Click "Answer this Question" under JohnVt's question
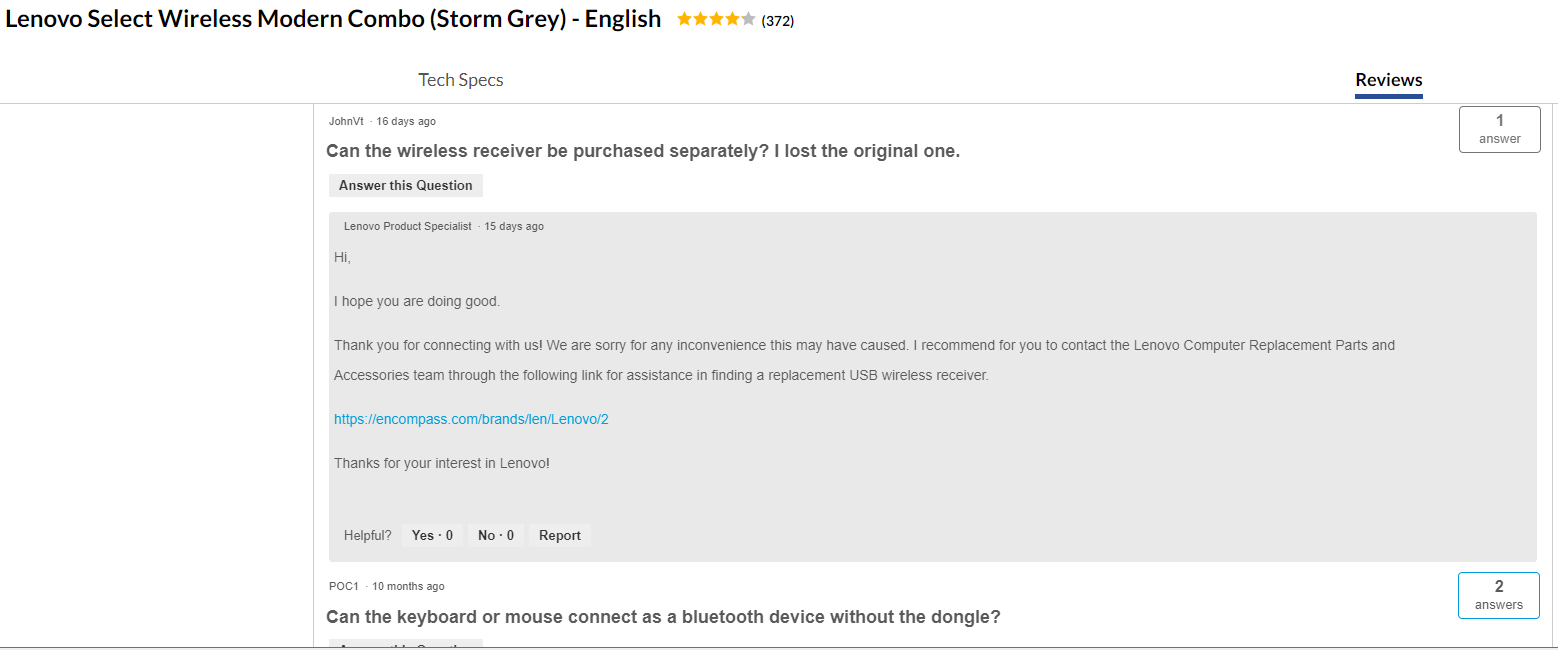This screenshot has width=1558, height=650. coord(405,185)
